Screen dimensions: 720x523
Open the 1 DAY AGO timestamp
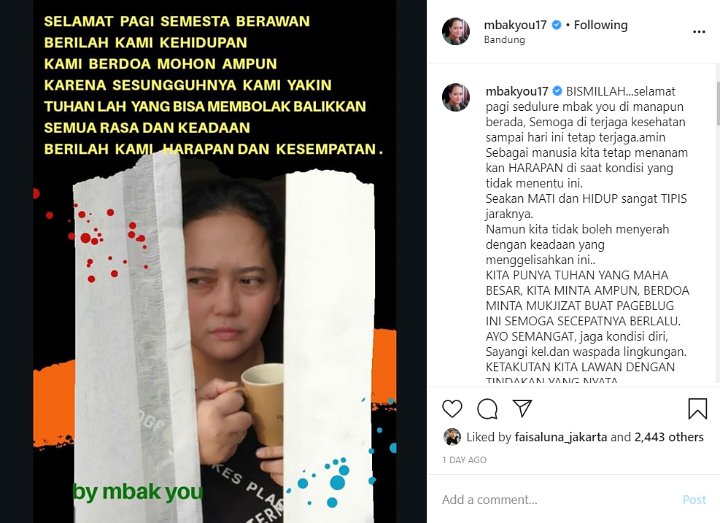[464, 460]
